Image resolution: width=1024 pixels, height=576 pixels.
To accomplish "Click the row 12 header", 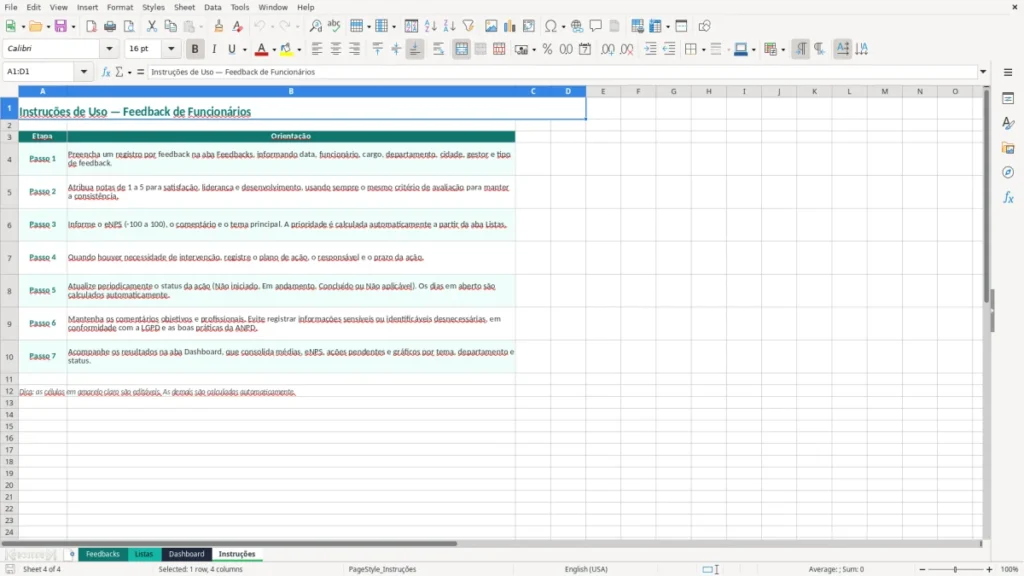I will pyautogui.click(x=9, y=391).
